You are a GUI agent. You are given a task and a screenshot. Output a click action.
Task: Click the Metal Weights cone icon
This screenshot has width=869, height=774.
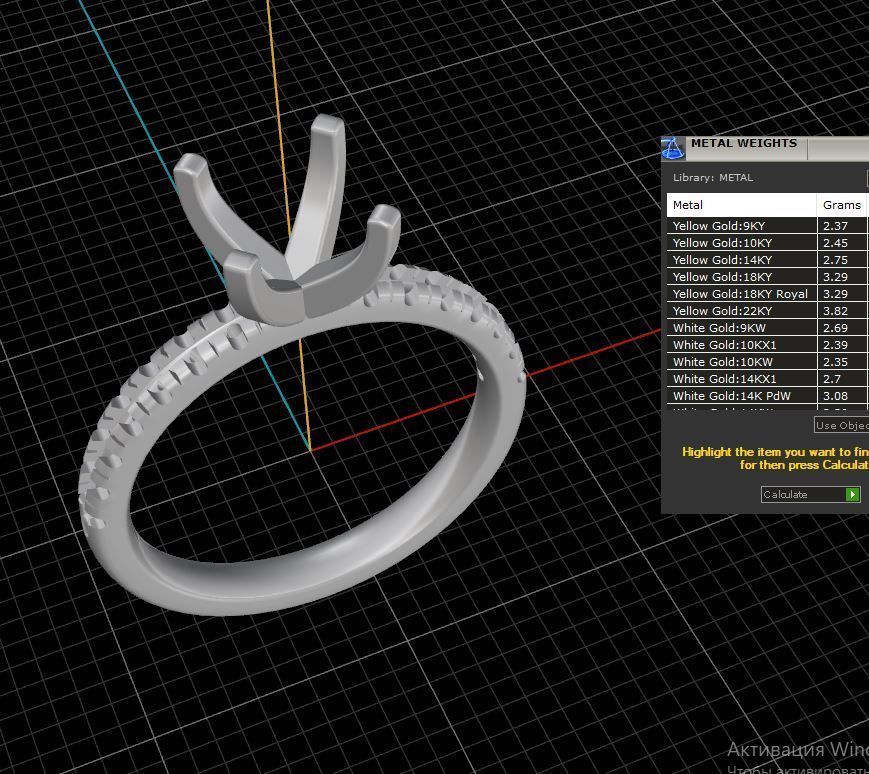point(673,148)
